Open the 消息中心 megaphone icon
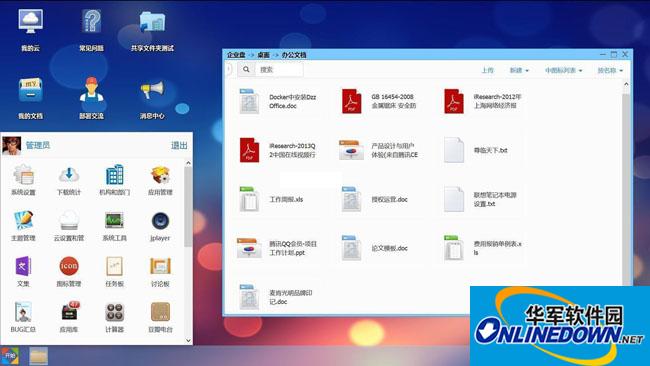 click(x=152, y=90)
